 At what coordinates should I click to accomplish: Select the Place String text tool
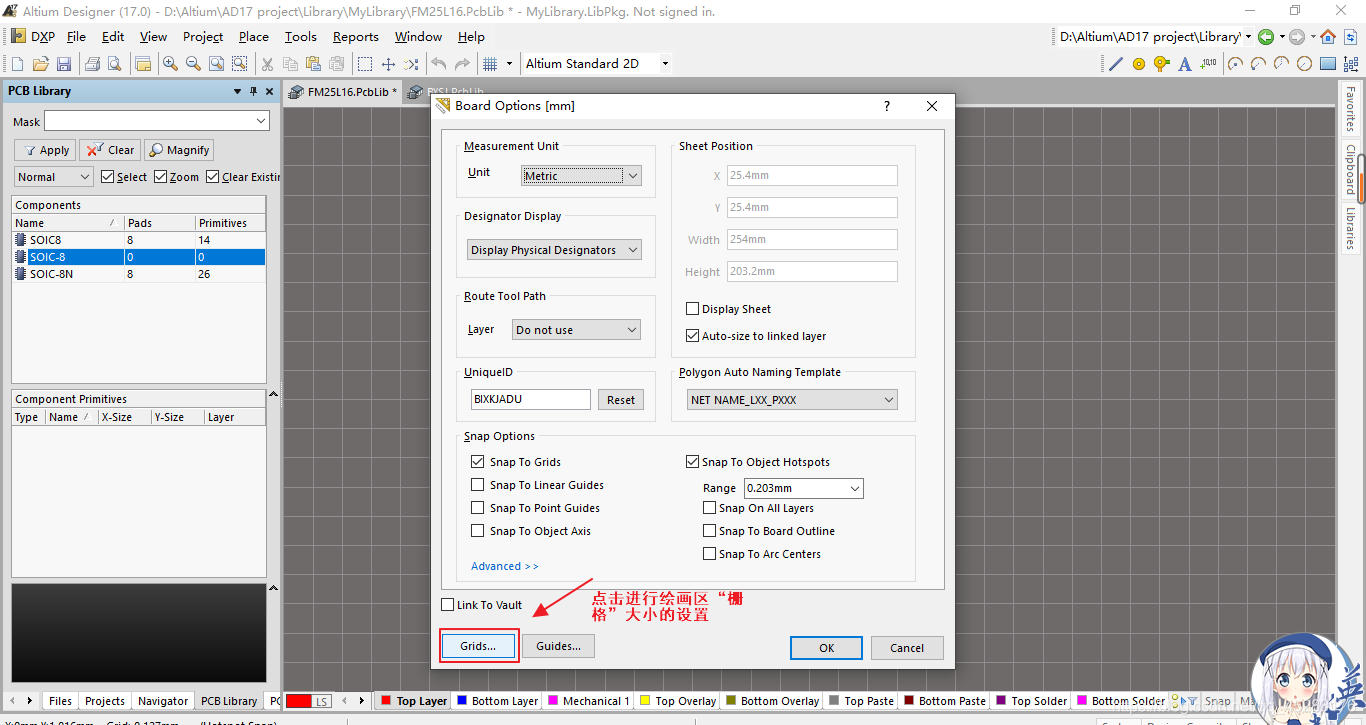click(1185, 64)
